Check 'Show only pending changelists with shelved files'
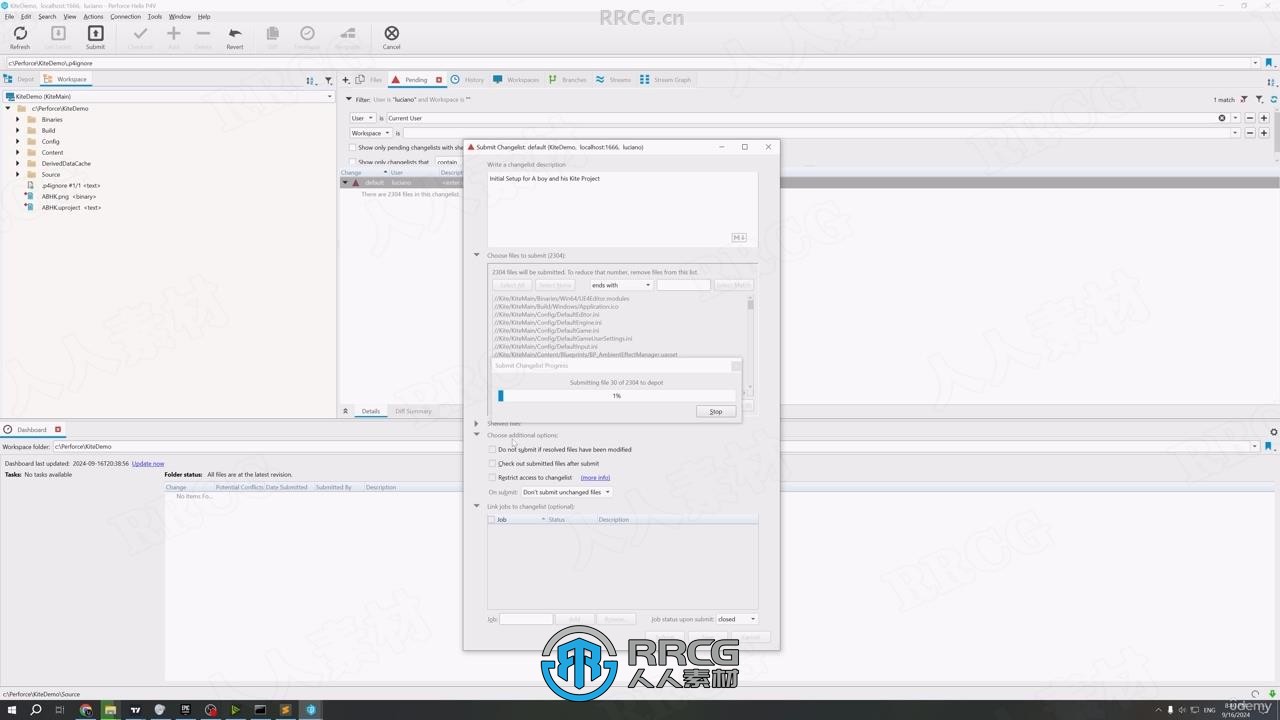This screenshot has height=720, width=1280. point(352,148)
